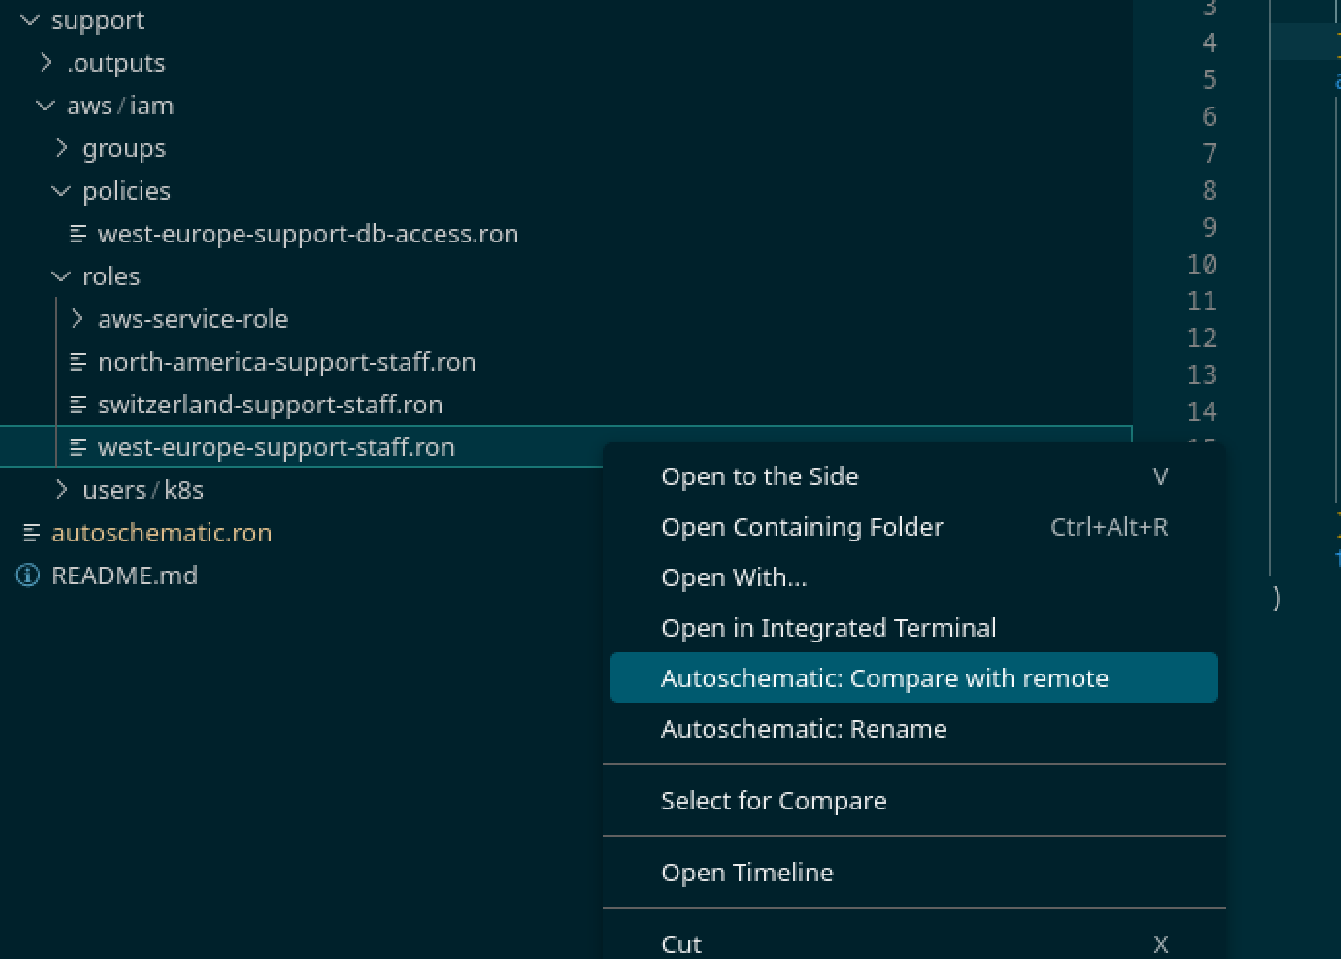Collapse the policies folder
The width and height of the screenshot is (1341, 959).
(x=61, y=191)
